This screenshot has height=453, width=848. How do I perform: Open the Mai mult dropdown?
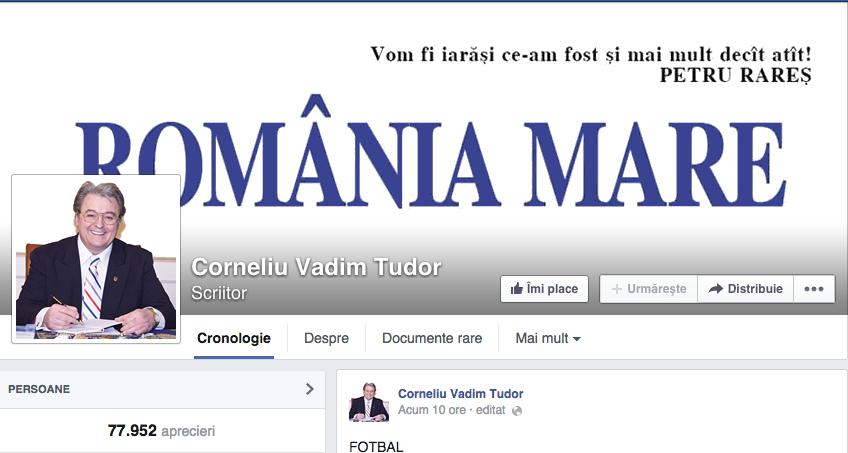[x=548, y=338]
